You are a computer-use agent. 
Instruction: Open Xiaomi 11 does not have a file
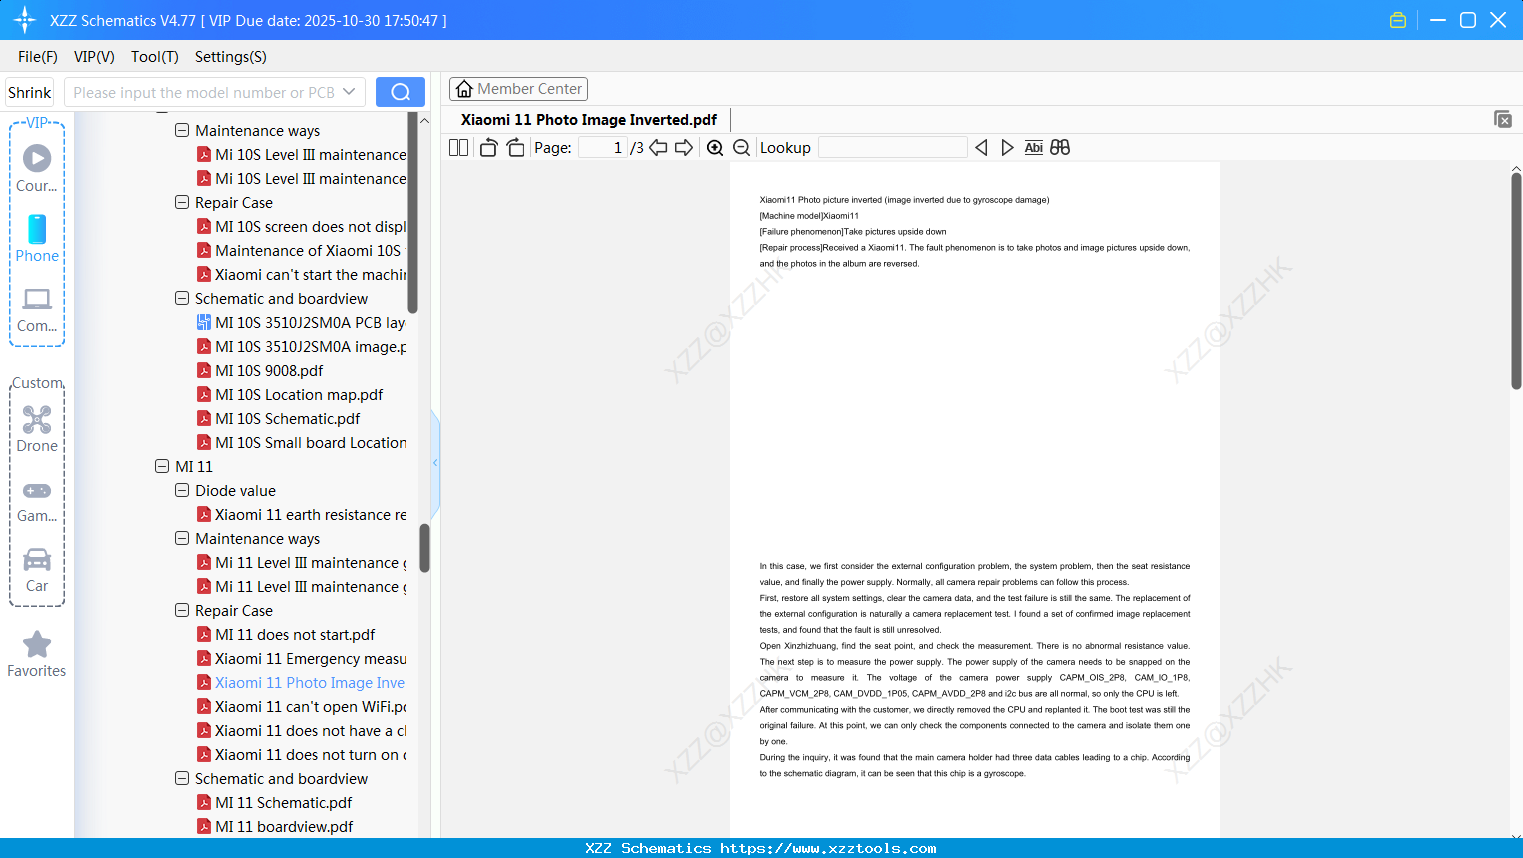301,731
